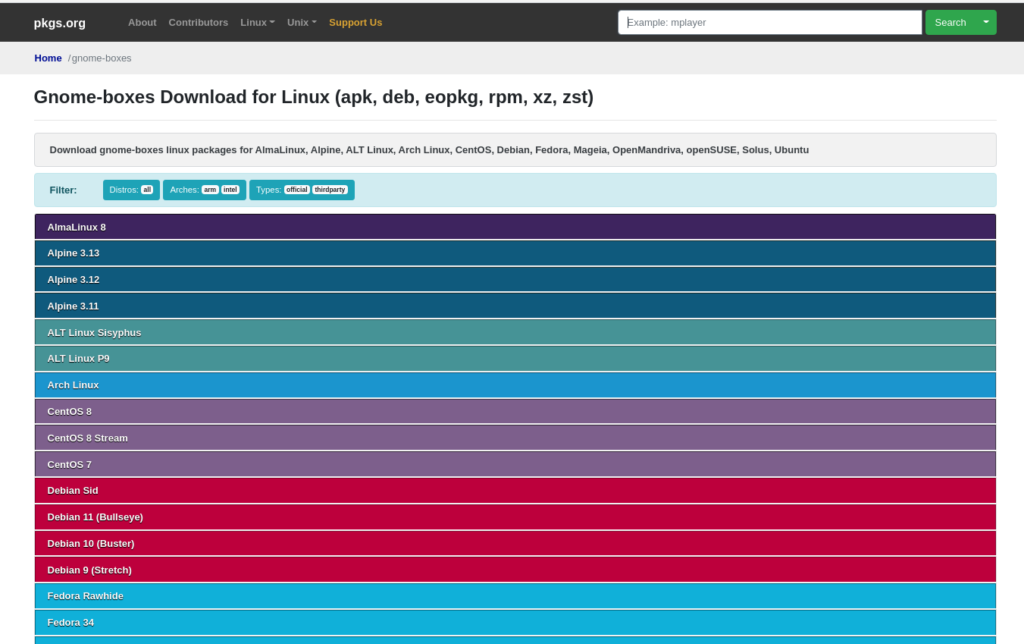Expand the AlmaLinux 8 section

pos(515,227)
